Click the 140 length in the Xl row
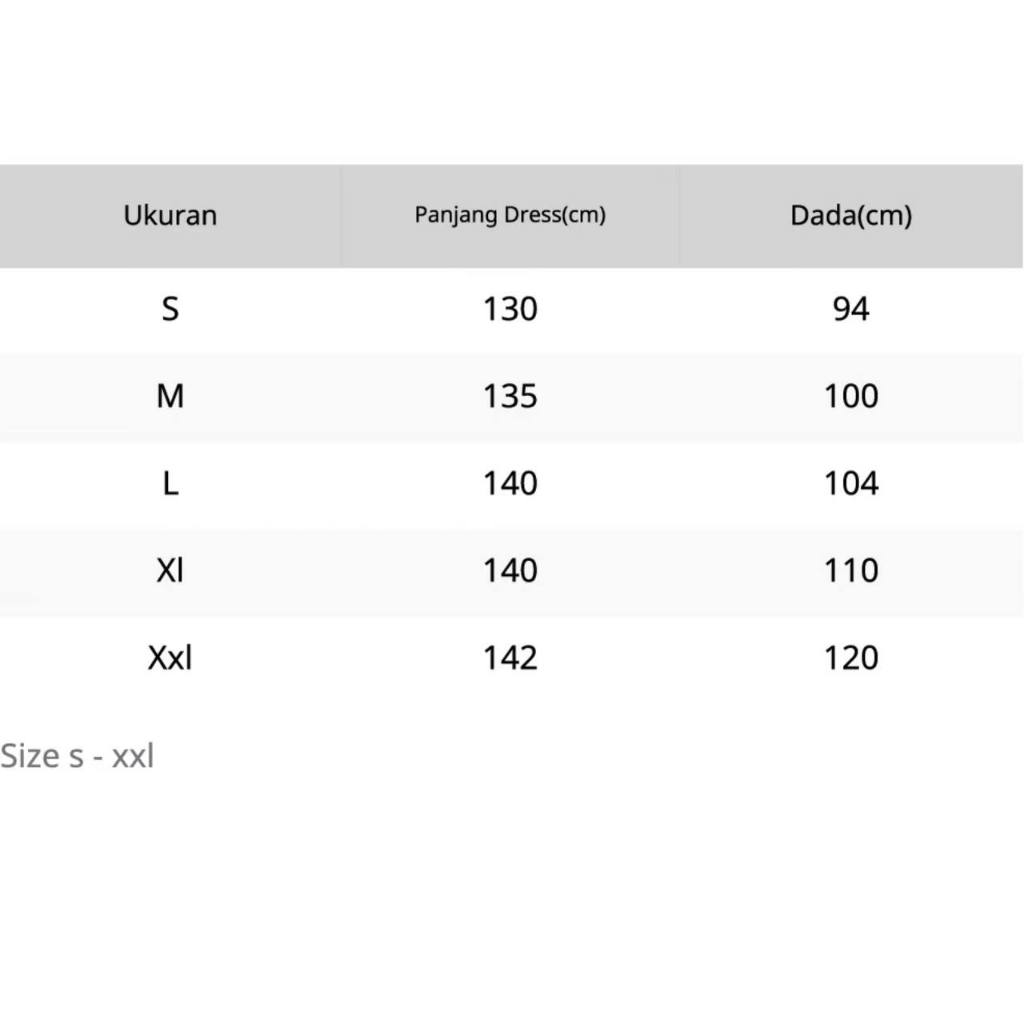Image resolution: width=1024 pixels, height=1024 pixels. (x=510, y=570)
